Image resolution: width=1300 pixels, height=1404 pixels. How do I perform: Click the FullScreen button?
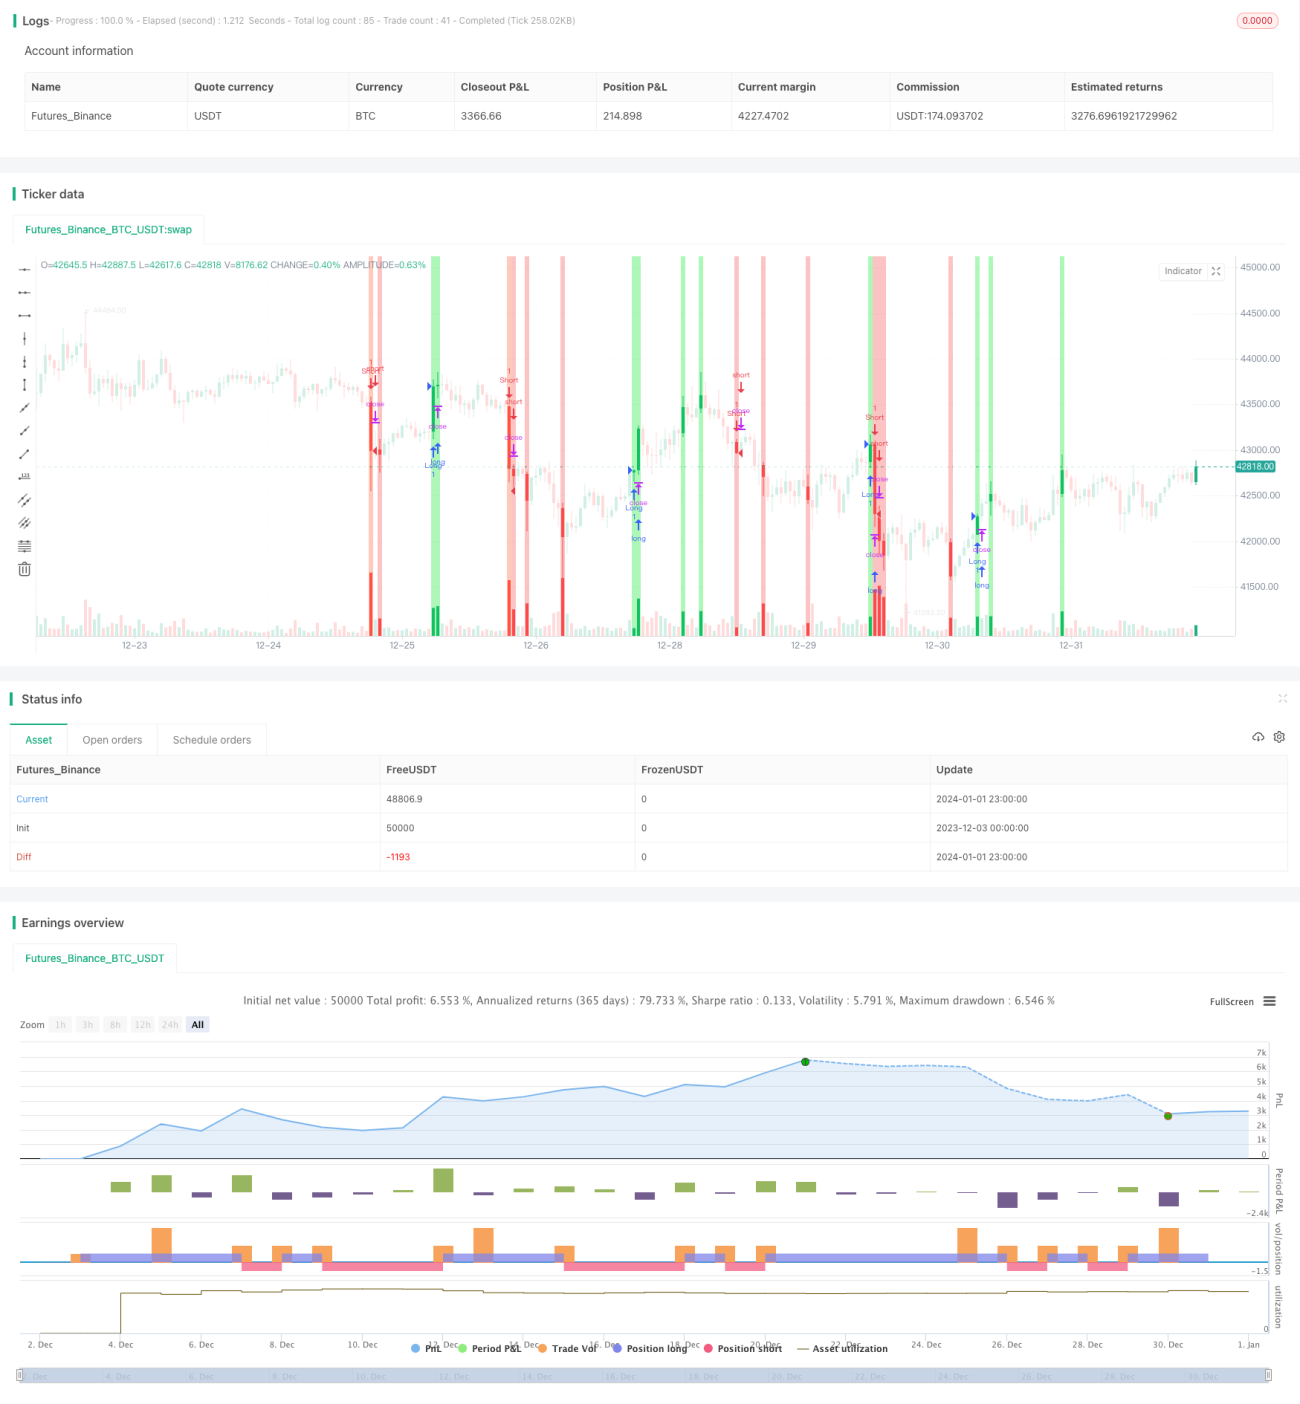(1231, 1001)
